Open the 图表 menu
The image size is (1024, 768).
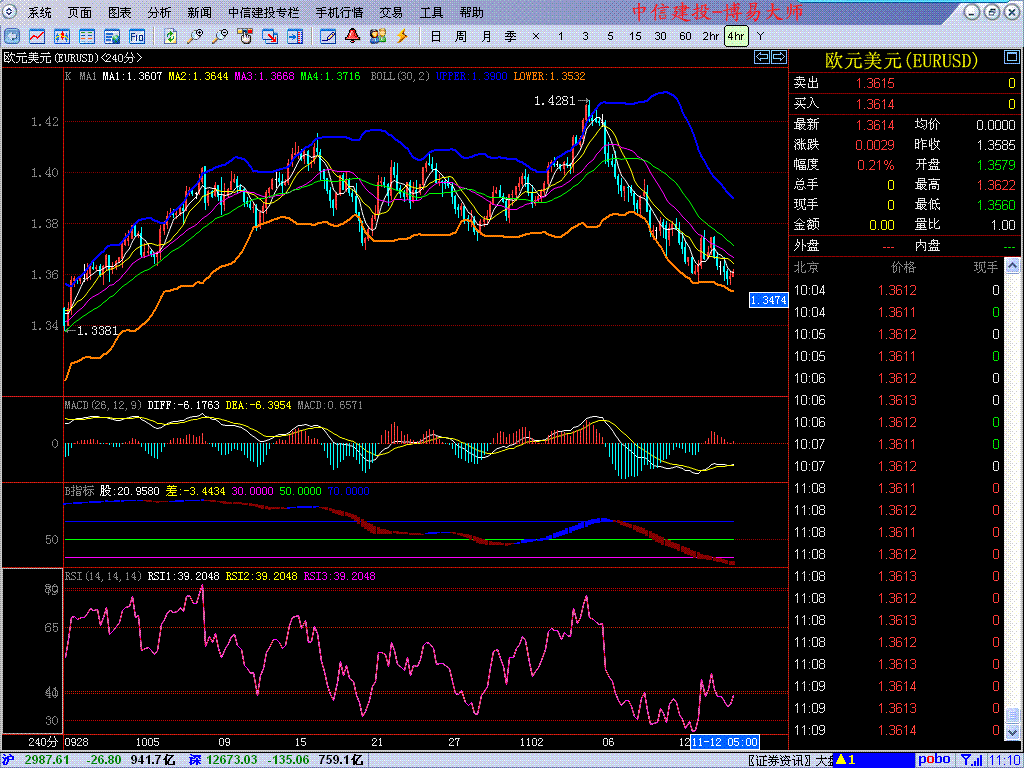(120, 12)
